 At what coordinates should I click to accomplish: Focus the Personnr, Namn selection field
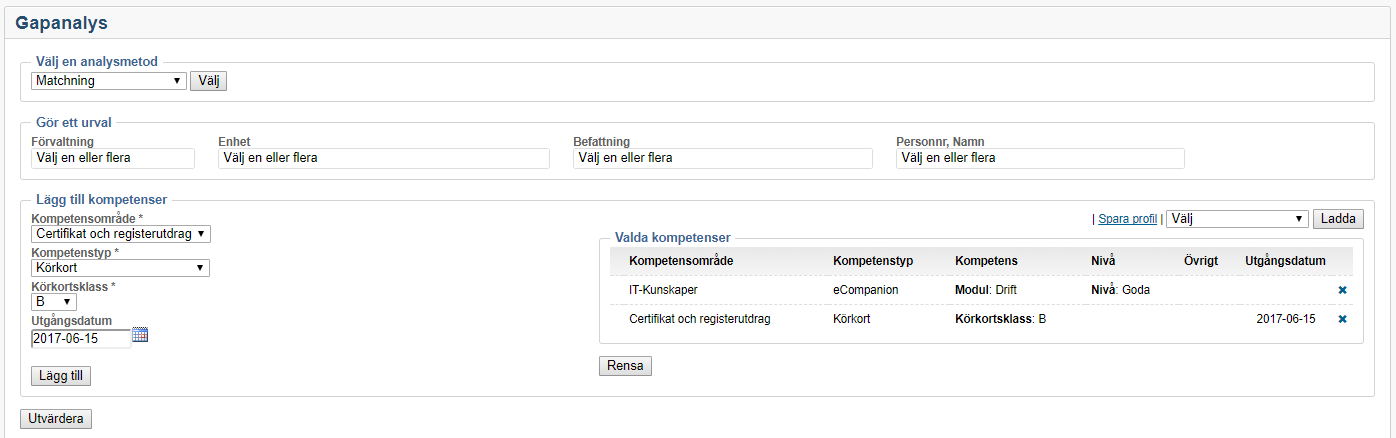pyautogui.click(x=1040, y=158)
